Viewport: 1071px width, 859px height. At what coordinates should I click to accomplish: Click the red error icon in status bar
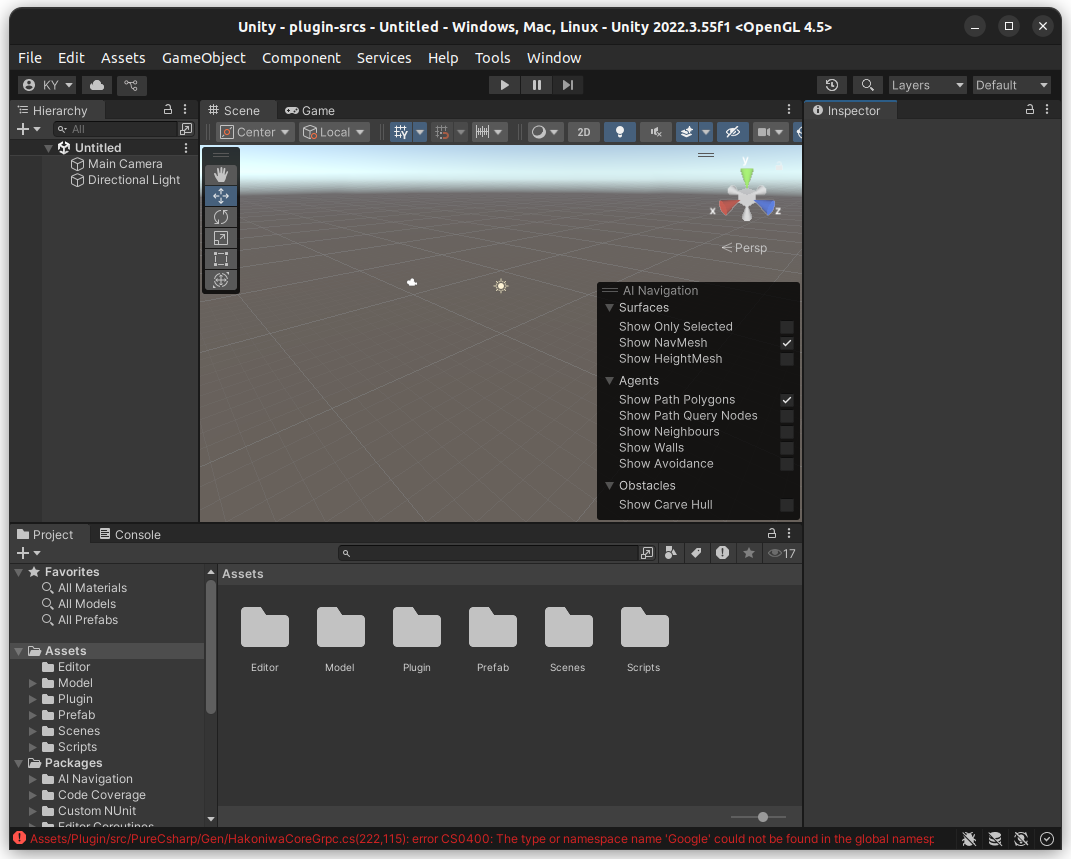pos(19,838)
